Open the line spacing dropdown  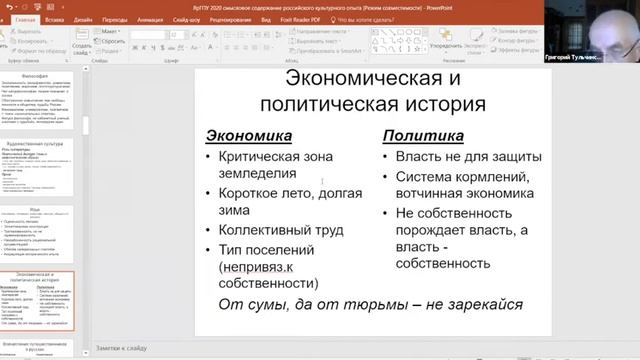(x=280, y=36)
